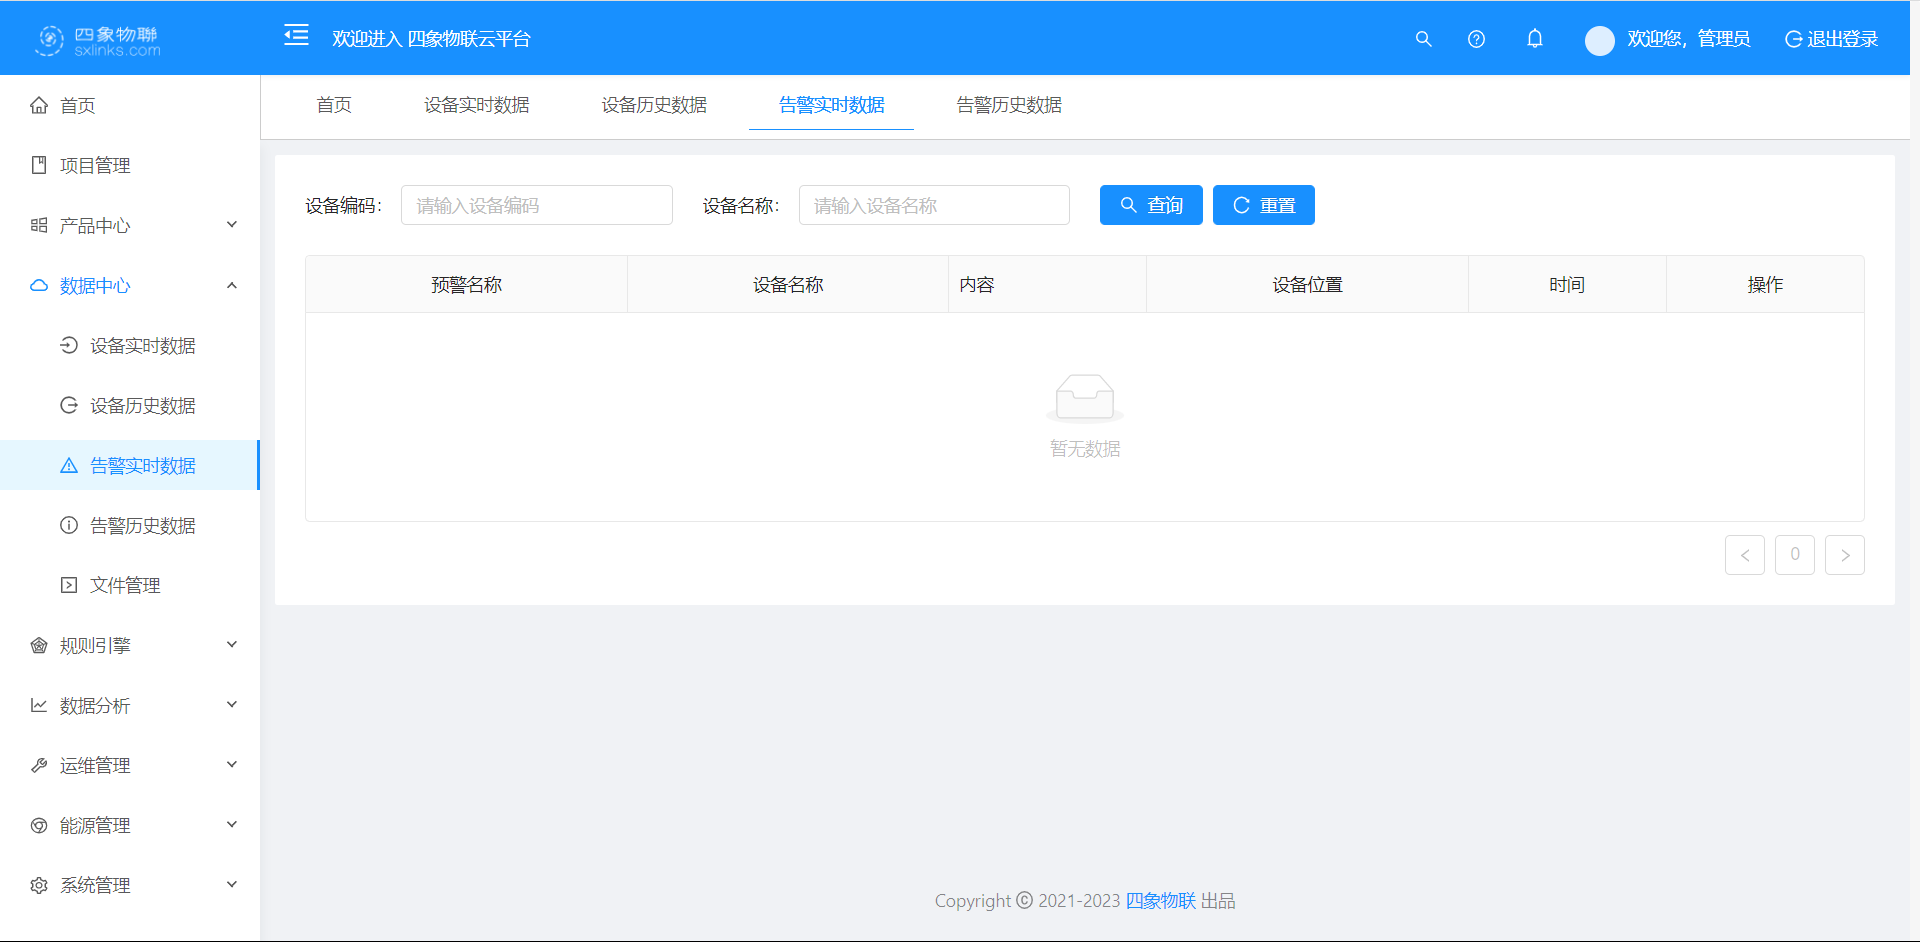
Task: Open 退出登录 to log out
Action: [x=1833, y=39]
